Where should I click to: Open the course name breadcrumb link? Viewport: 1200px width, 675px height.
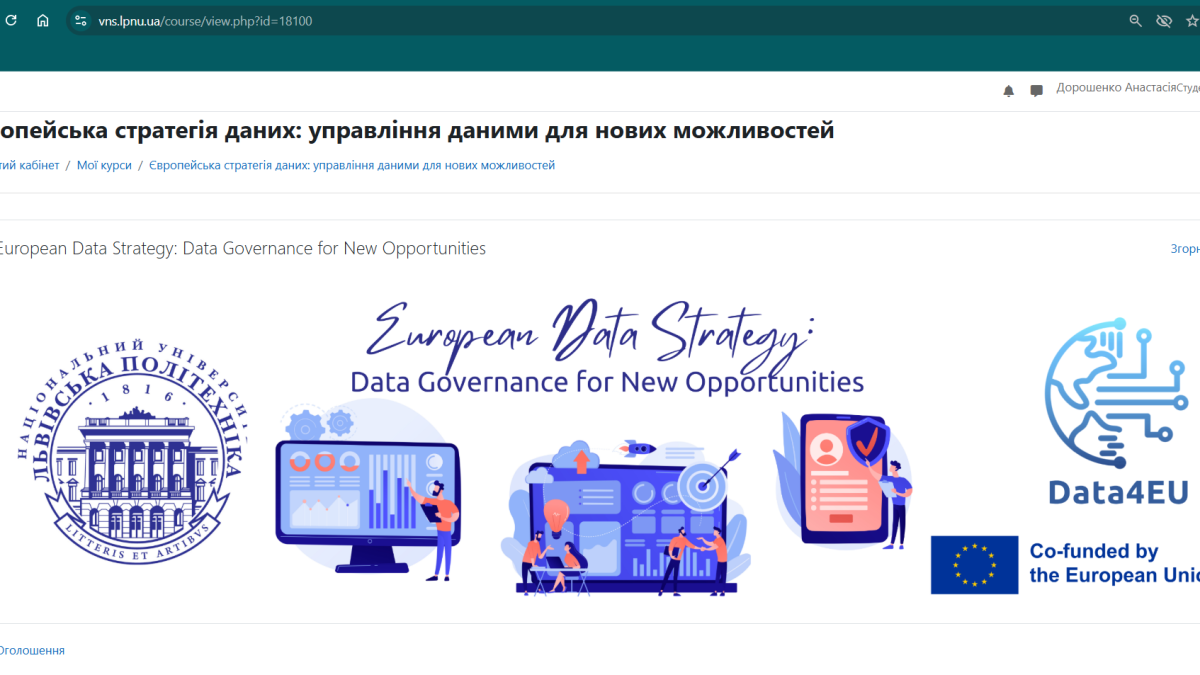[x=352, y=165]
